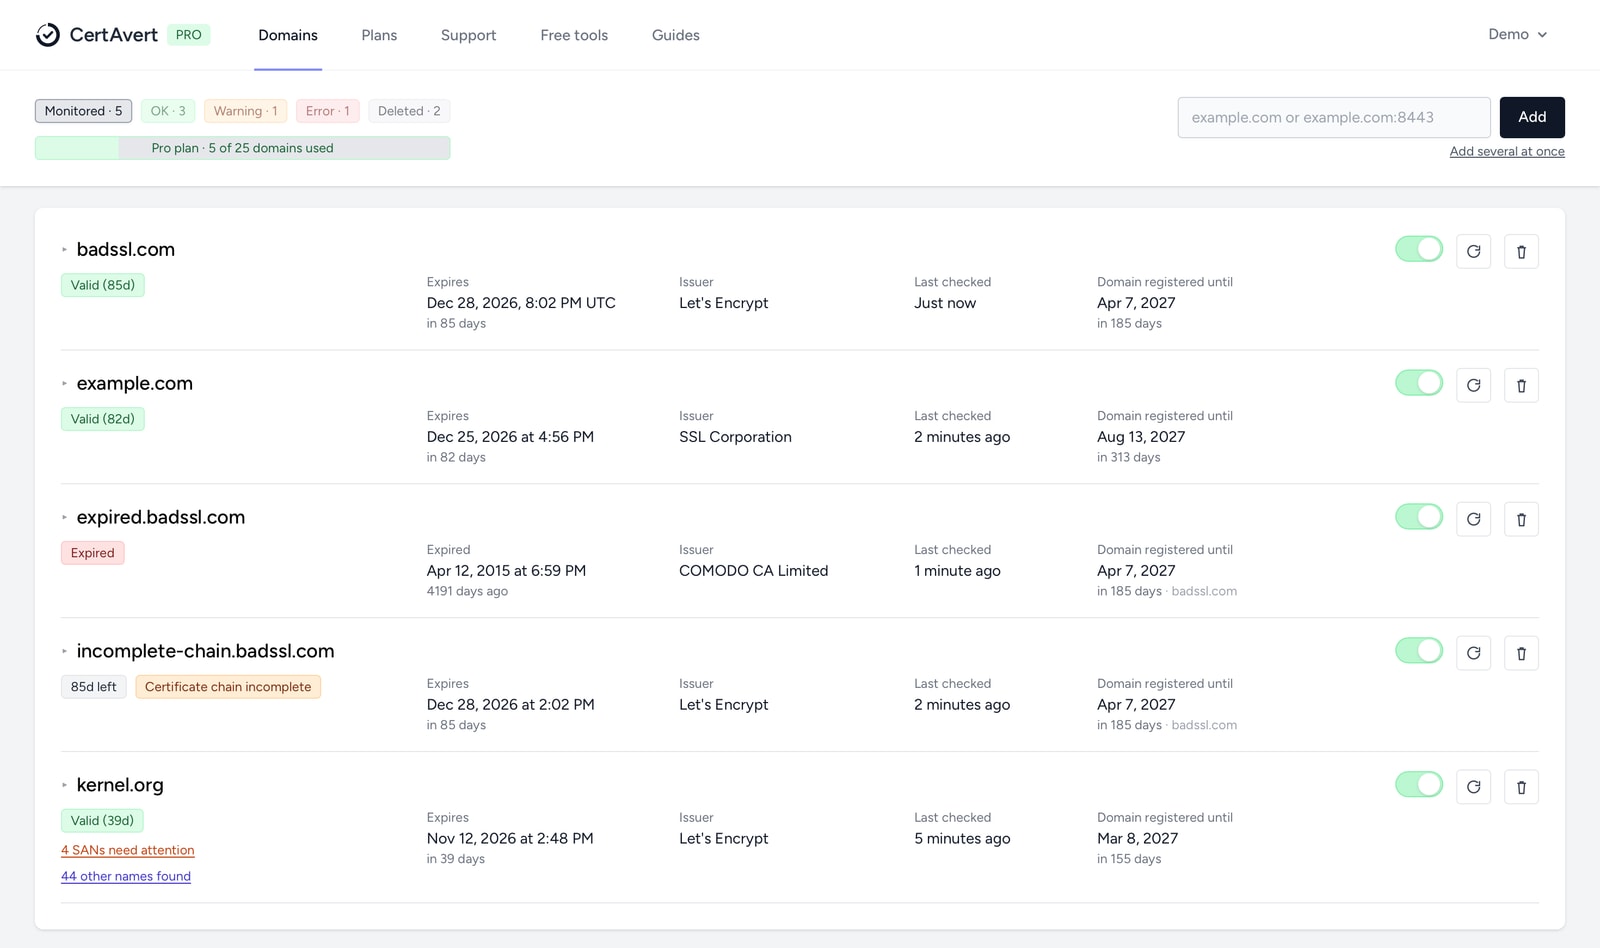Filter by Monitored · 5 domains
The image size is (1600, 948).
[x=83, y=111]
